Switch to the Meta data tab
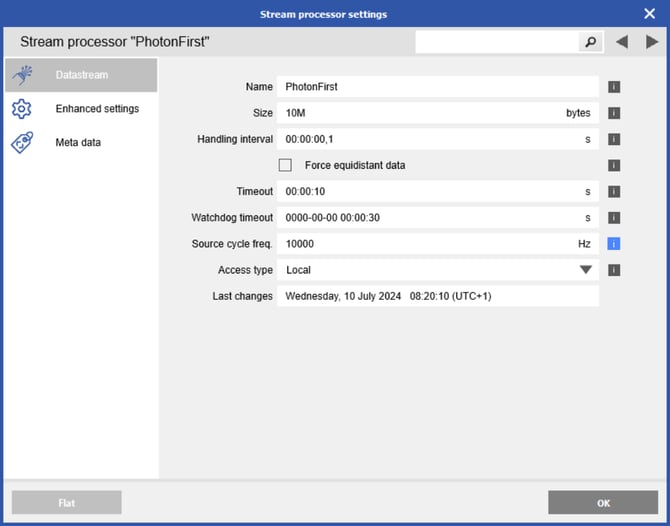Viewport: 670px width, 526px height. pyautogui.click(x=80, y=143)
